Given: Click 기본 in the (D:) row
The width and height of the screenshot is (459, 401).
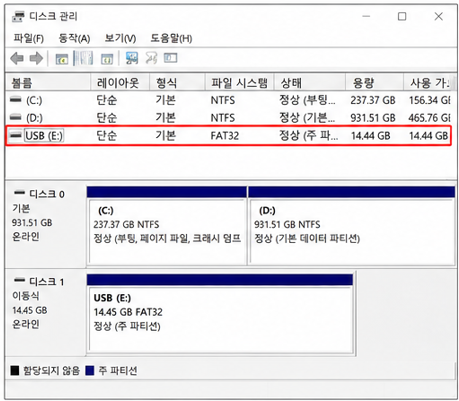Looking at the screenshot, I should coord(165,118).
